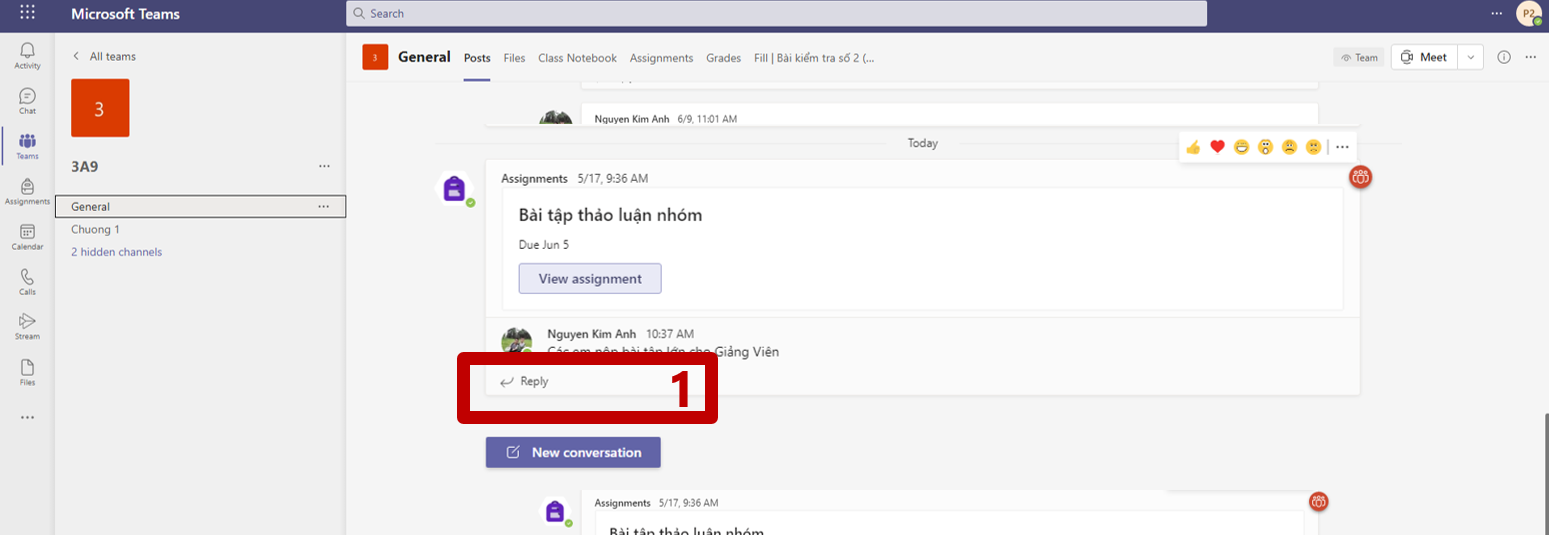Select the Chuong 1 channel
Screen dimensions: 1549x535
point(95,229)
